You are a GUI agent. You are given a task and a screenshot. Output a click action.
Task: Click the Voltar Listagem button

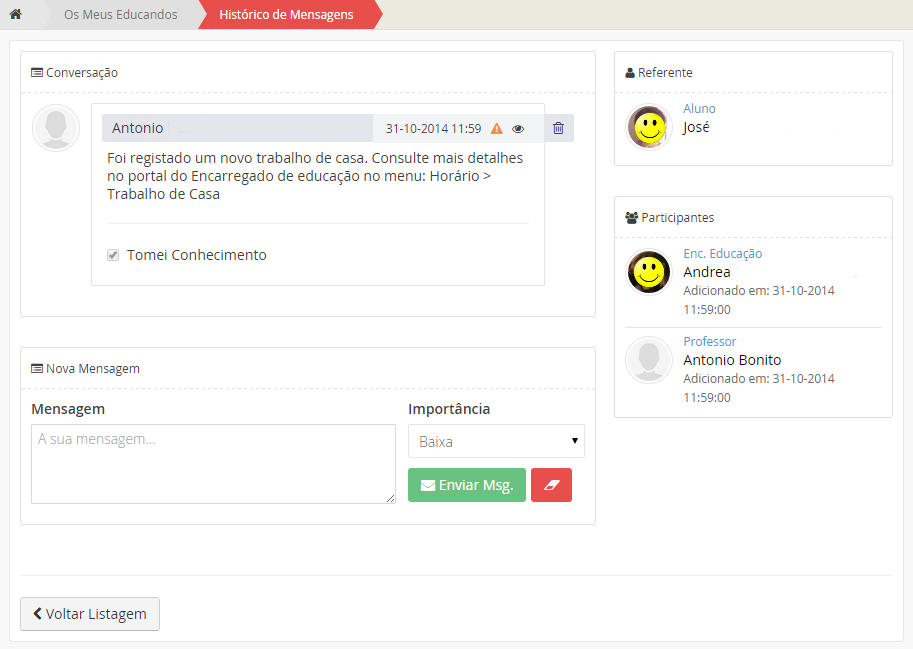(90, 614)
